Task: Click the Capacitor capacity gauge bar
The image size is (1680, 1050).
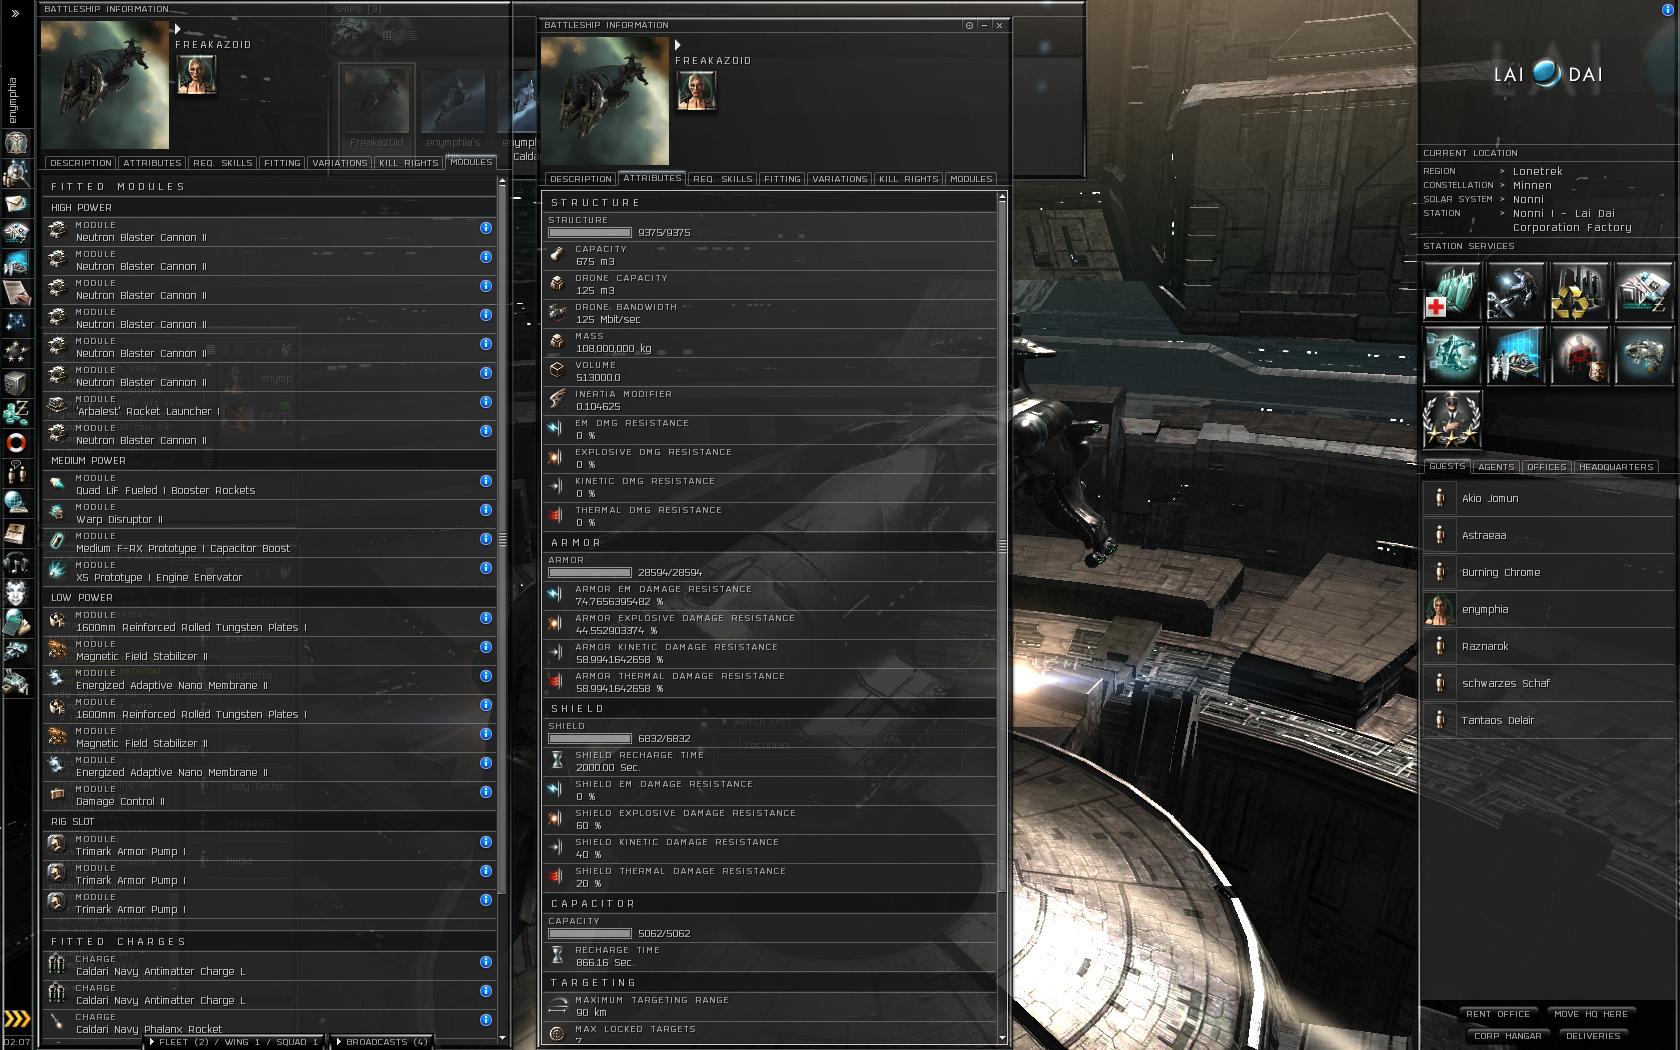Action: coord(589,934)
